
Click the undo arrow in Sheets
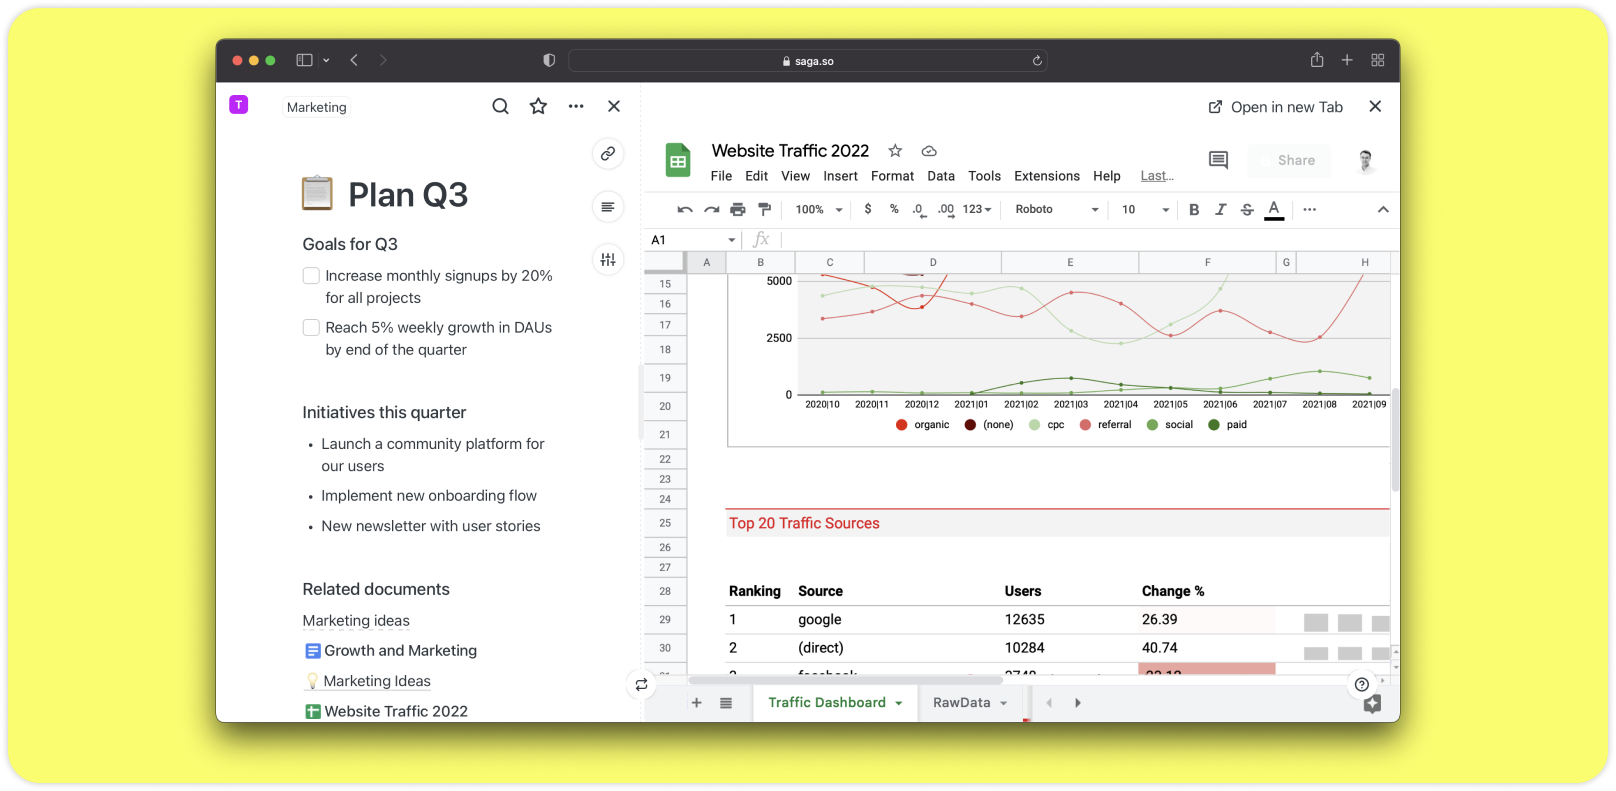click(685, 210)
